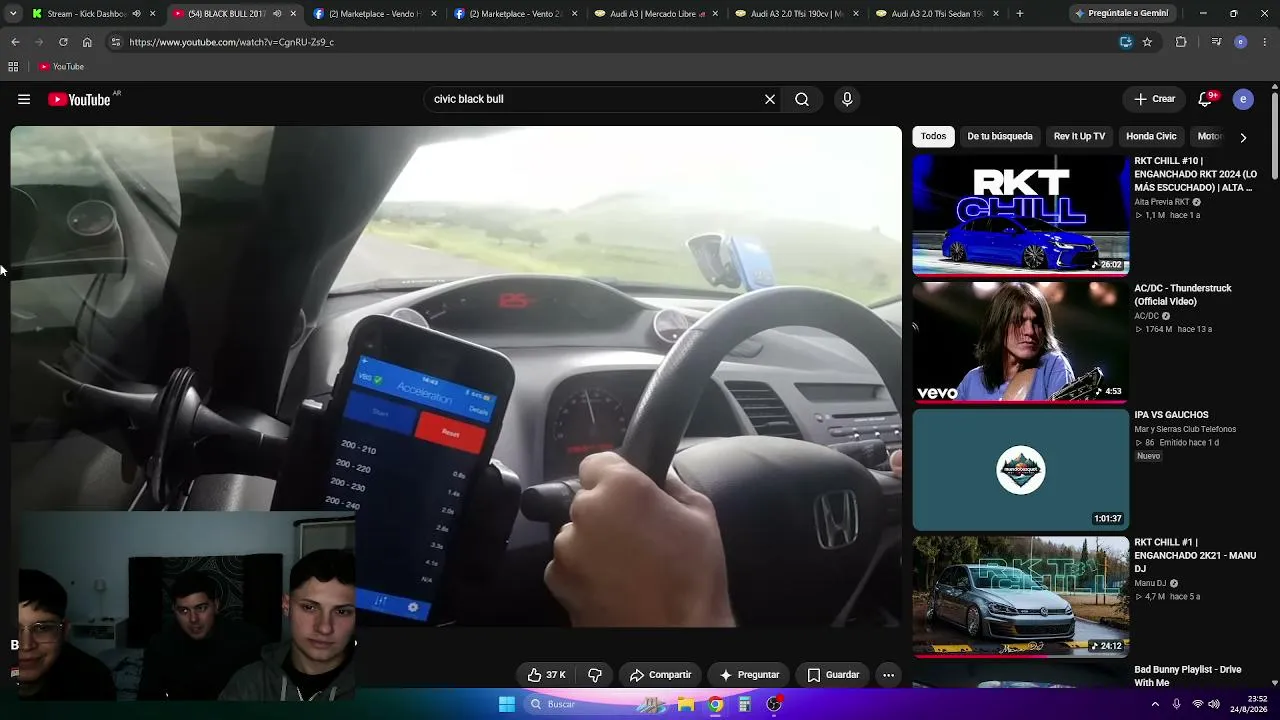Open the apps grid in bookmarks bar
Image resolution: width=1280 pixels, height=720 pixels.
(13, 67)
